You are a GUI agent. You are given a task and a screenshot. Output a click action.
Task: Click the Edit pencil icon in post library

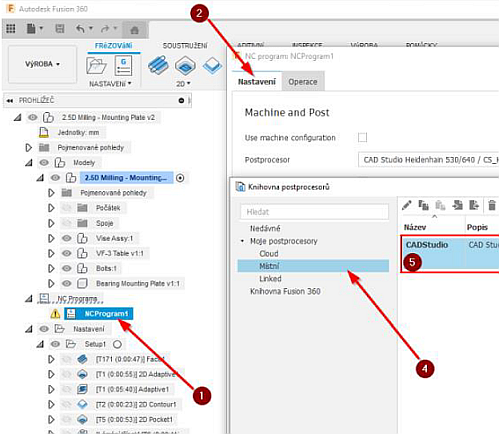(407, 205)
